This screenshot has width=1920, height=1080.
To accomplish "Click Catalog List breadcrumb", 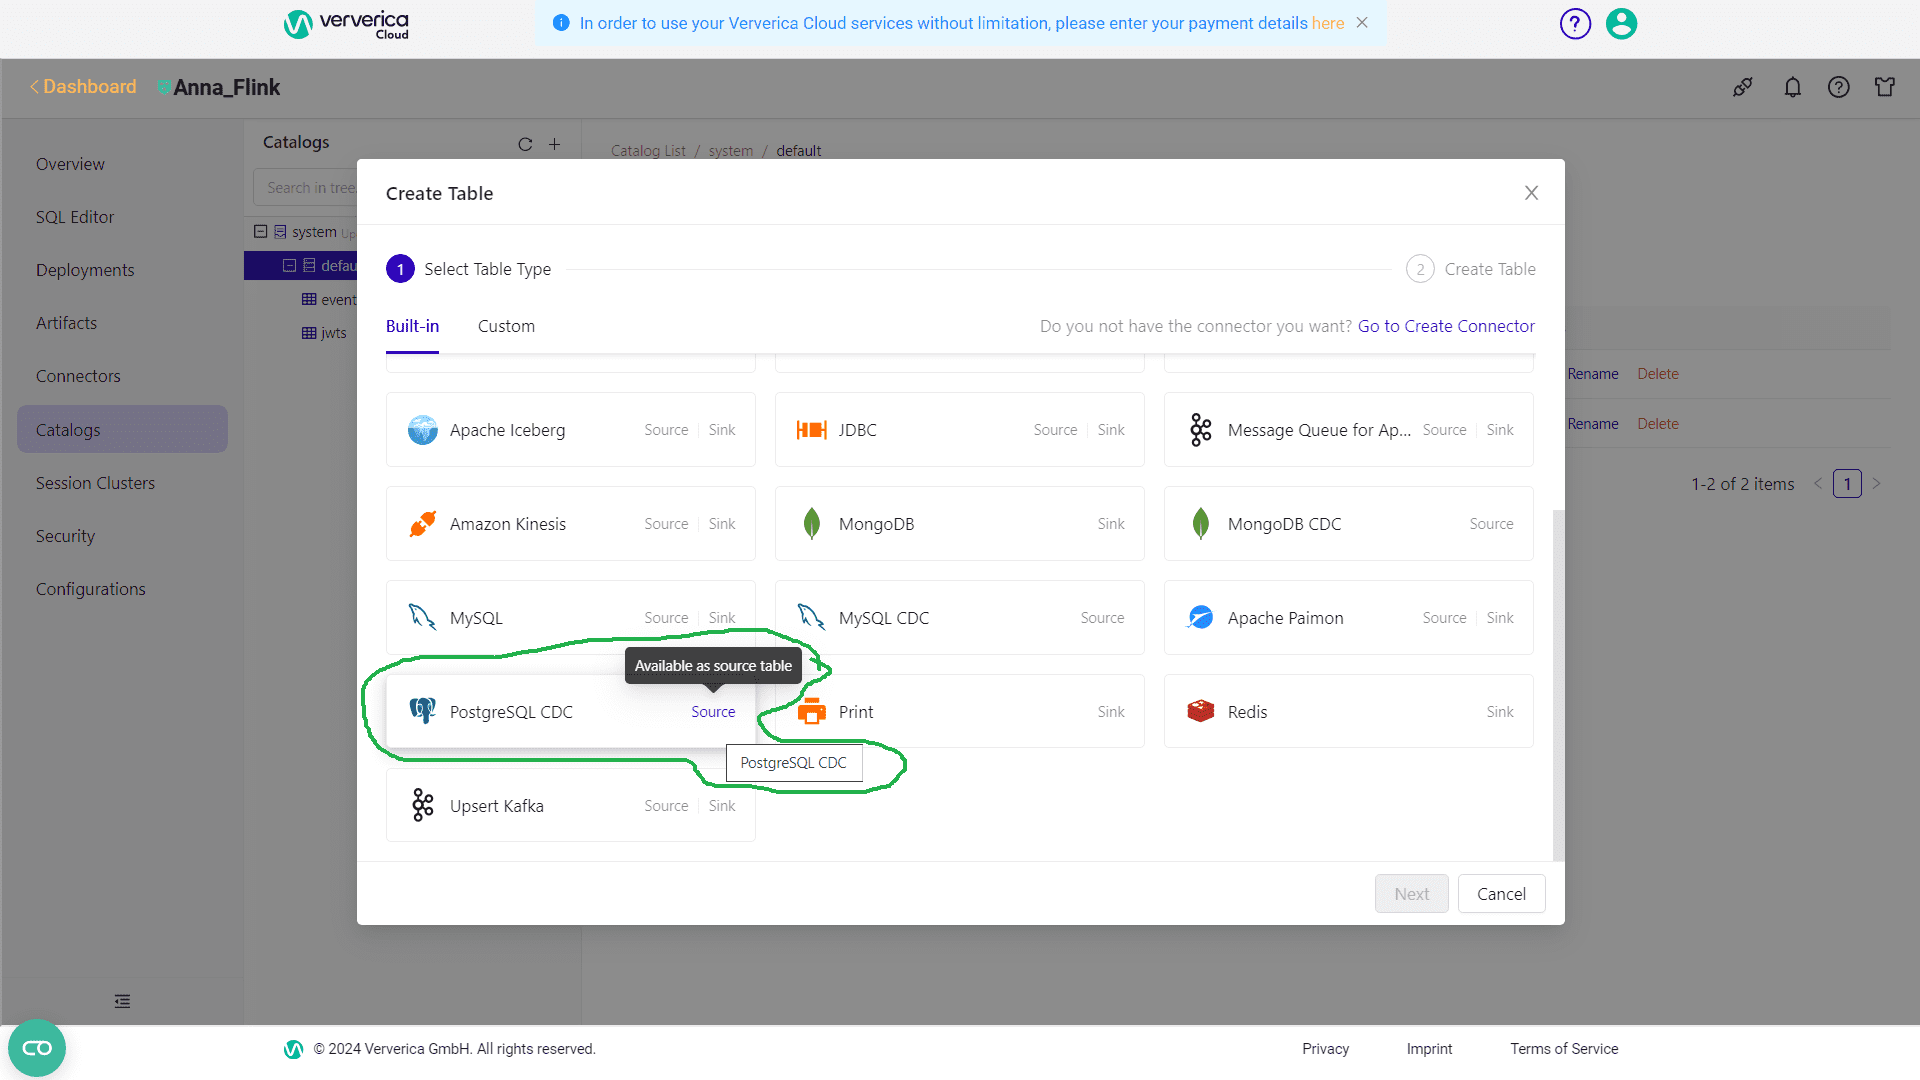I will click(648, 151).
